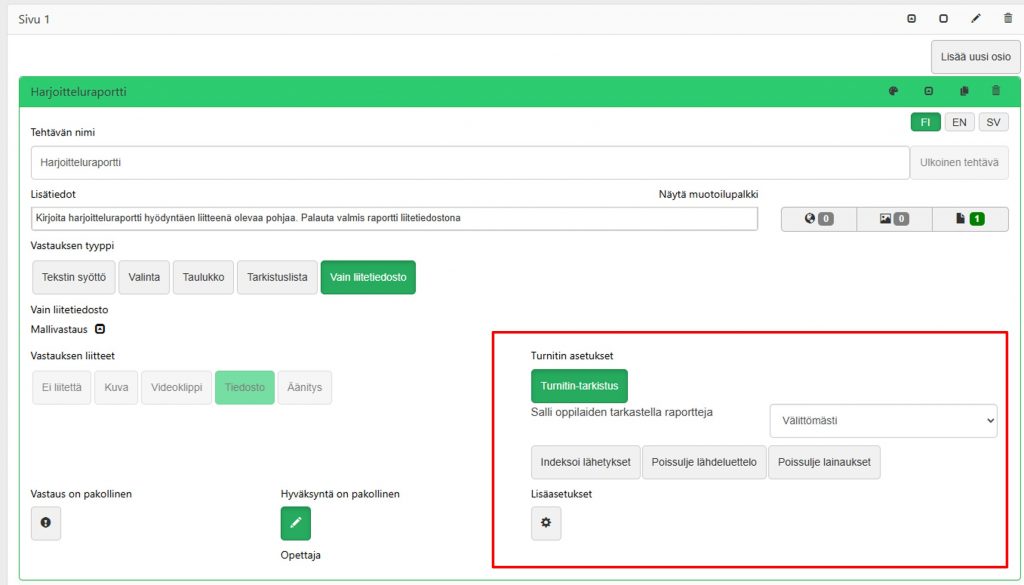
Task: Duplicate the Harjoitteluraportti section with the copy icon
Action: pyautogui.click(x=964, y=92)
